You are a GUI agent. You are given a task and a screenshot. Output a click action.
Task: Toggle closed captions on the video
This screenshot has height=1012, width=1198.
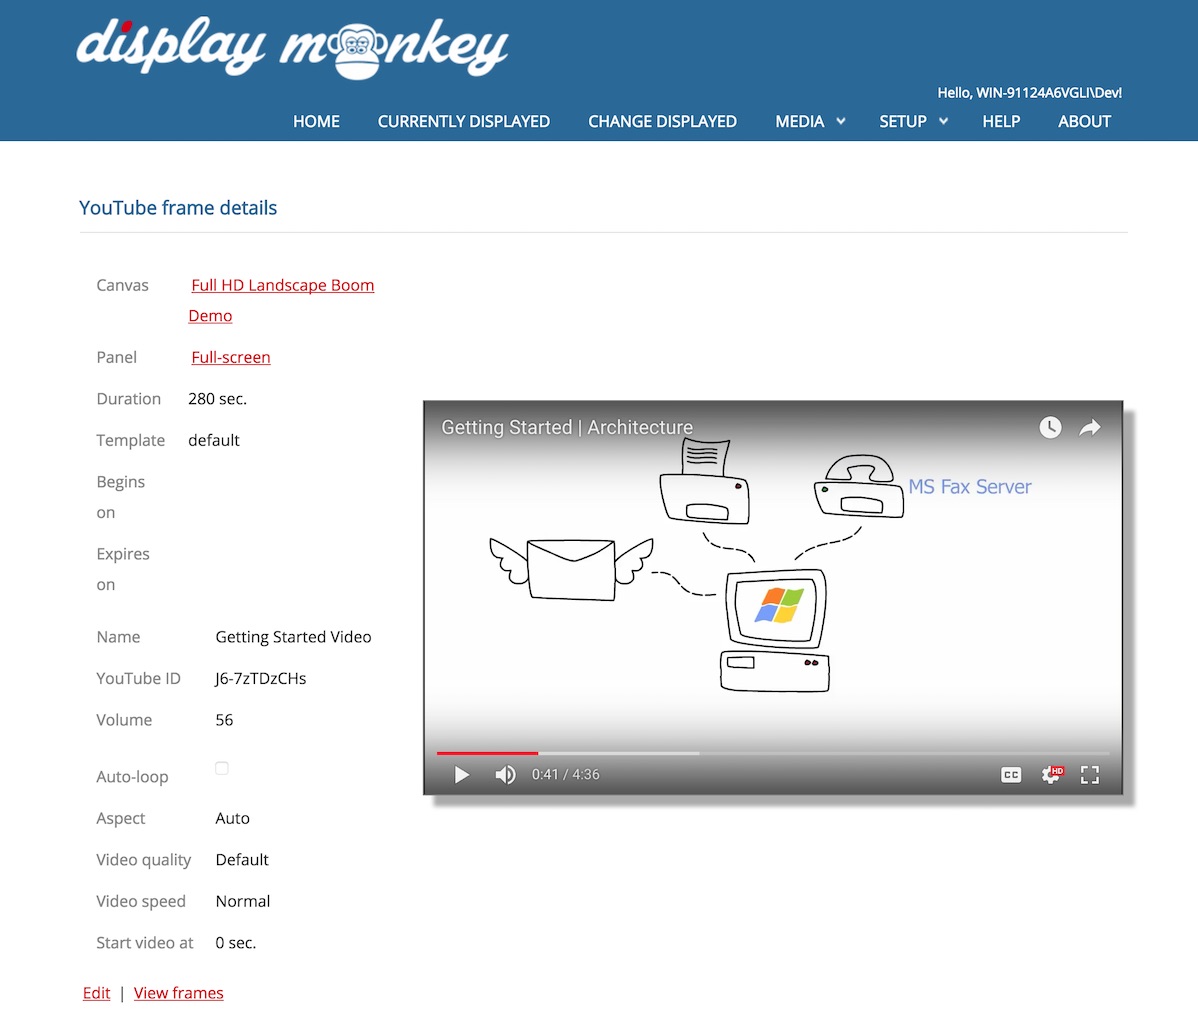click(1011, 775)
